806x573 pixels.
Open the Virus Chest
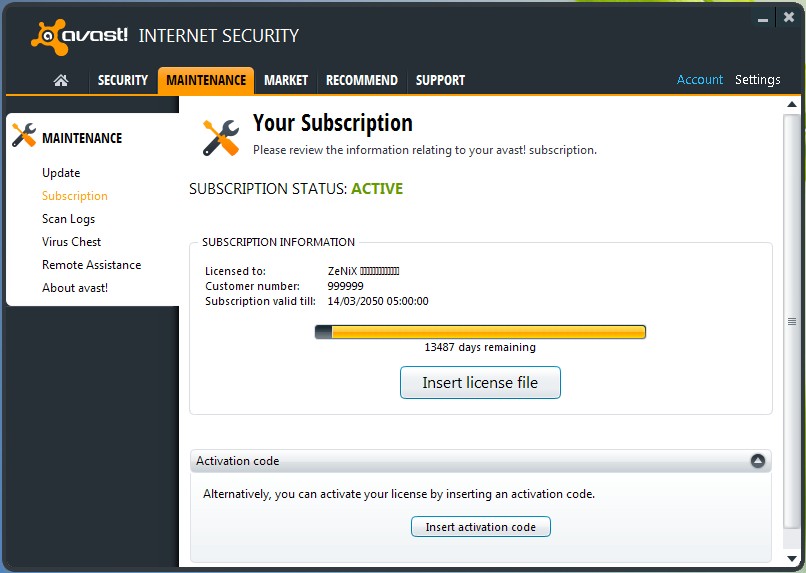coord(71,242)
